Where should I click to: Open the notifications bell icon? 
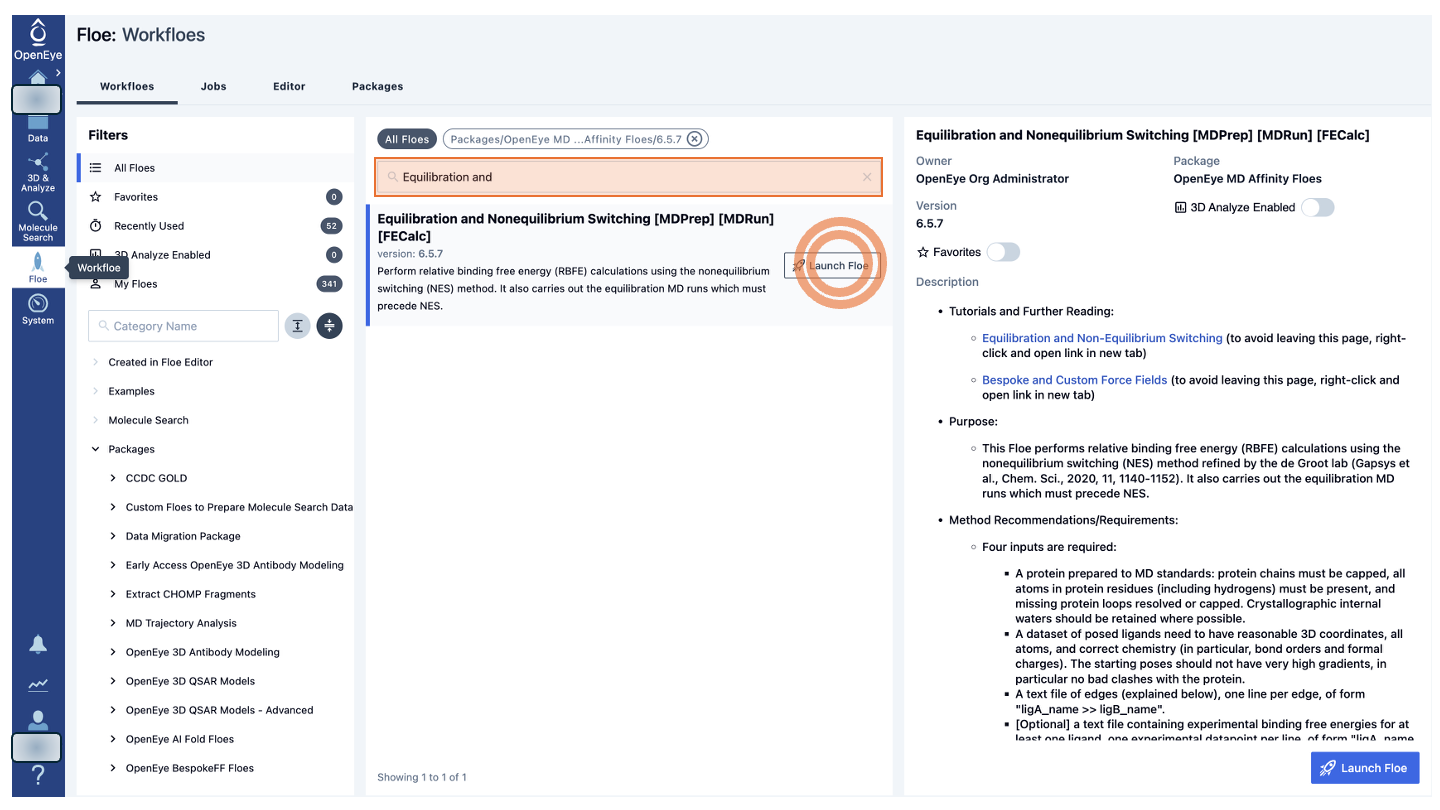point(38,644)
